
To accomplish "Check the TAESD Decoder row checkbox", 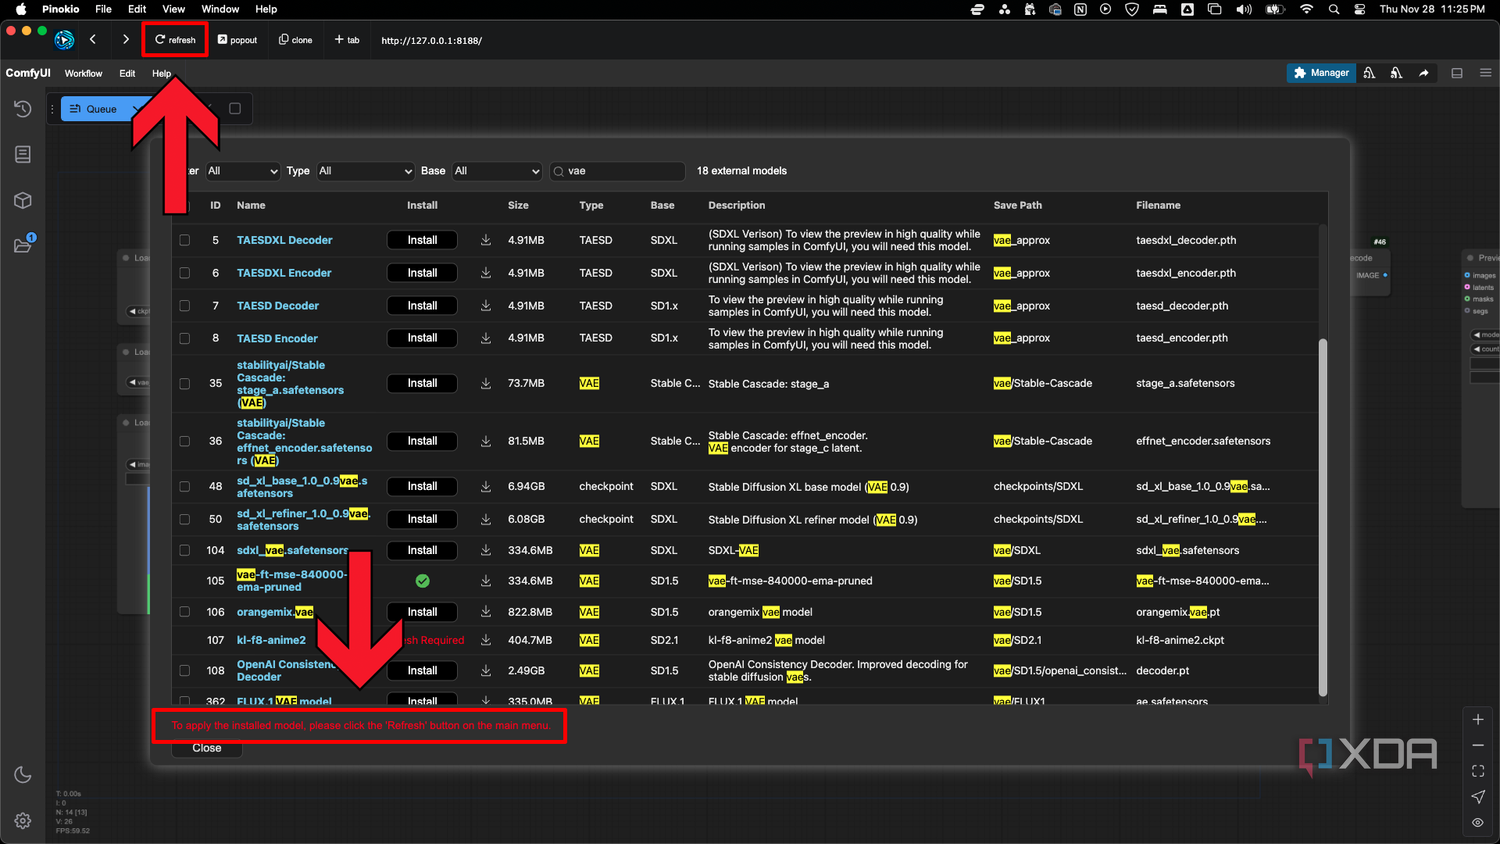I will tap(184, 306).
